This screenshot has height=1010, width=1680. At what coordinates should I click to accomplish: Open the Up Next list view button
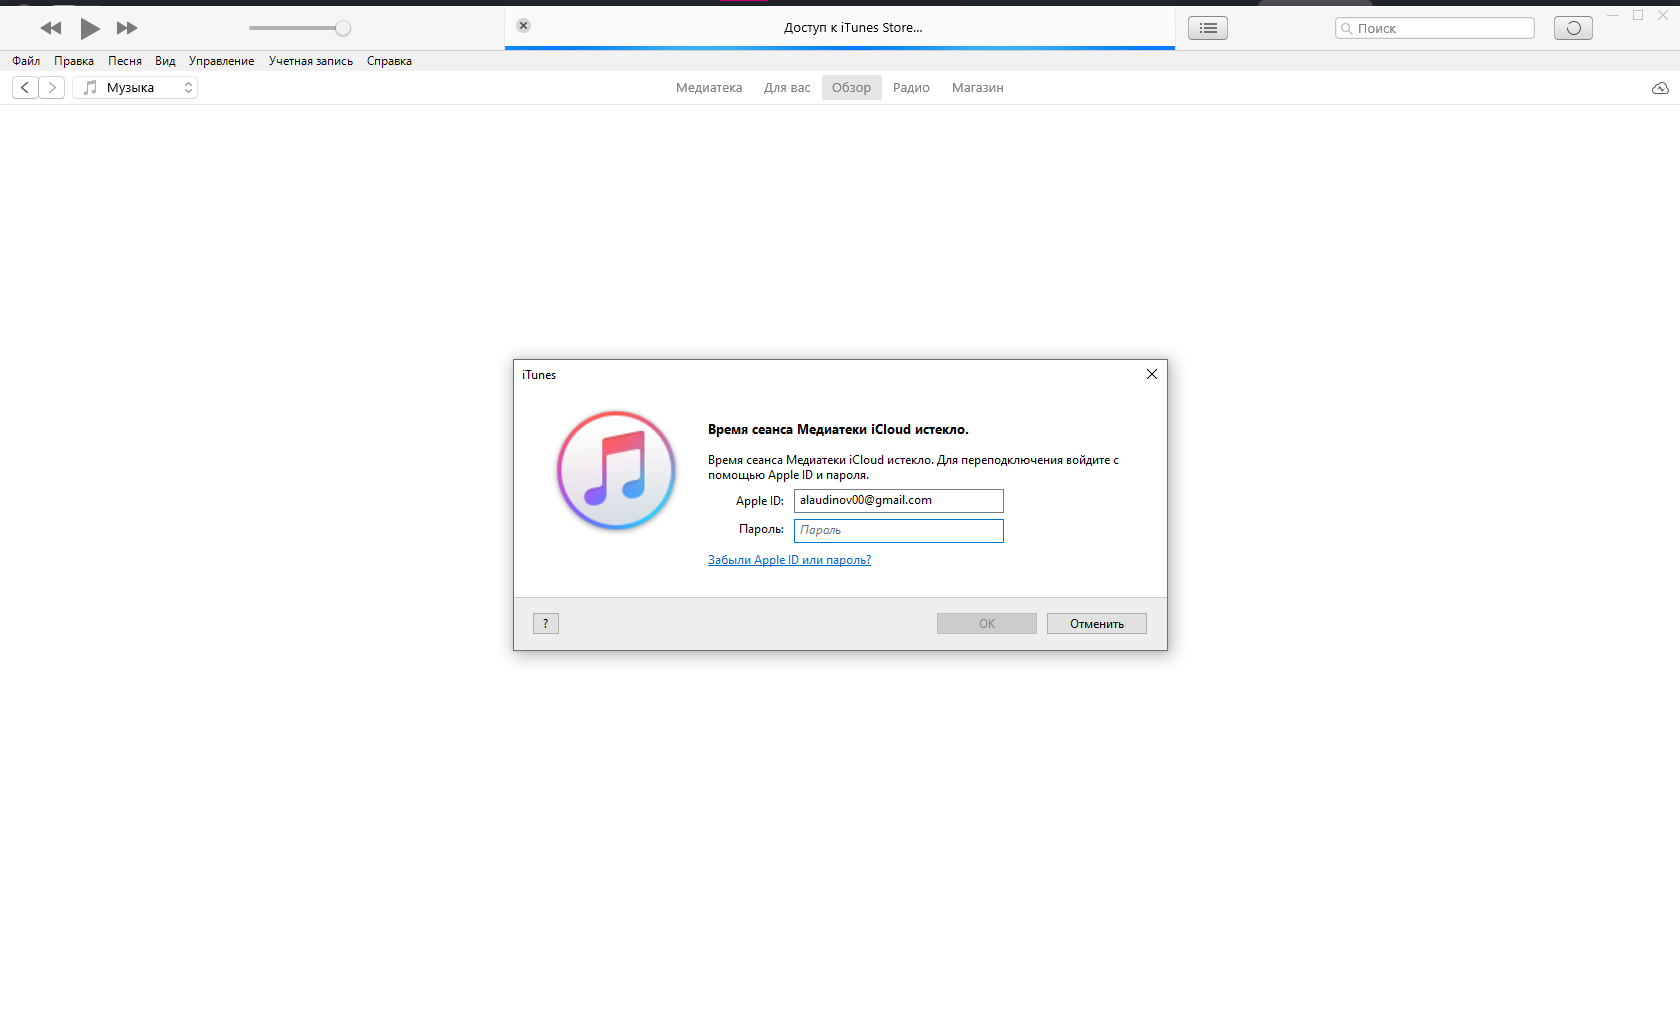(1208, 28)
